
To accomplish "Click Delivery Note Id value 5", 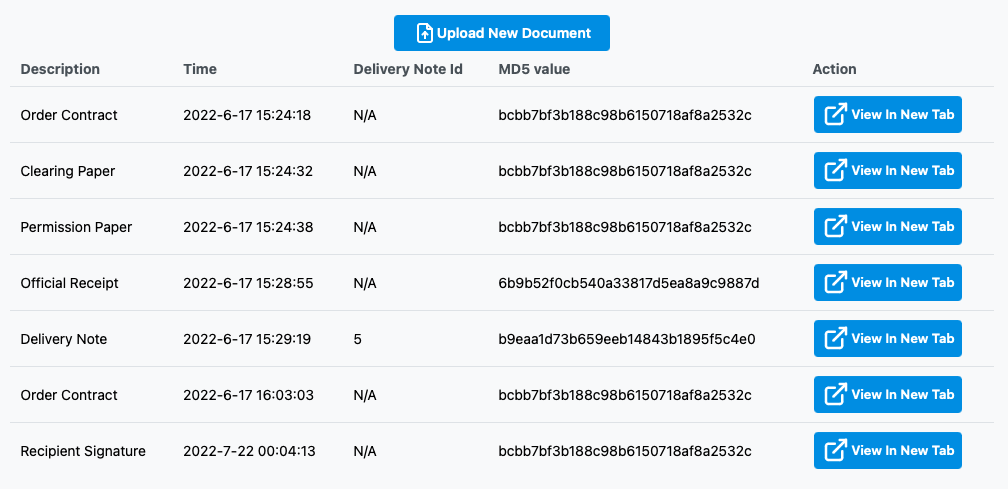I will point(357,339).
